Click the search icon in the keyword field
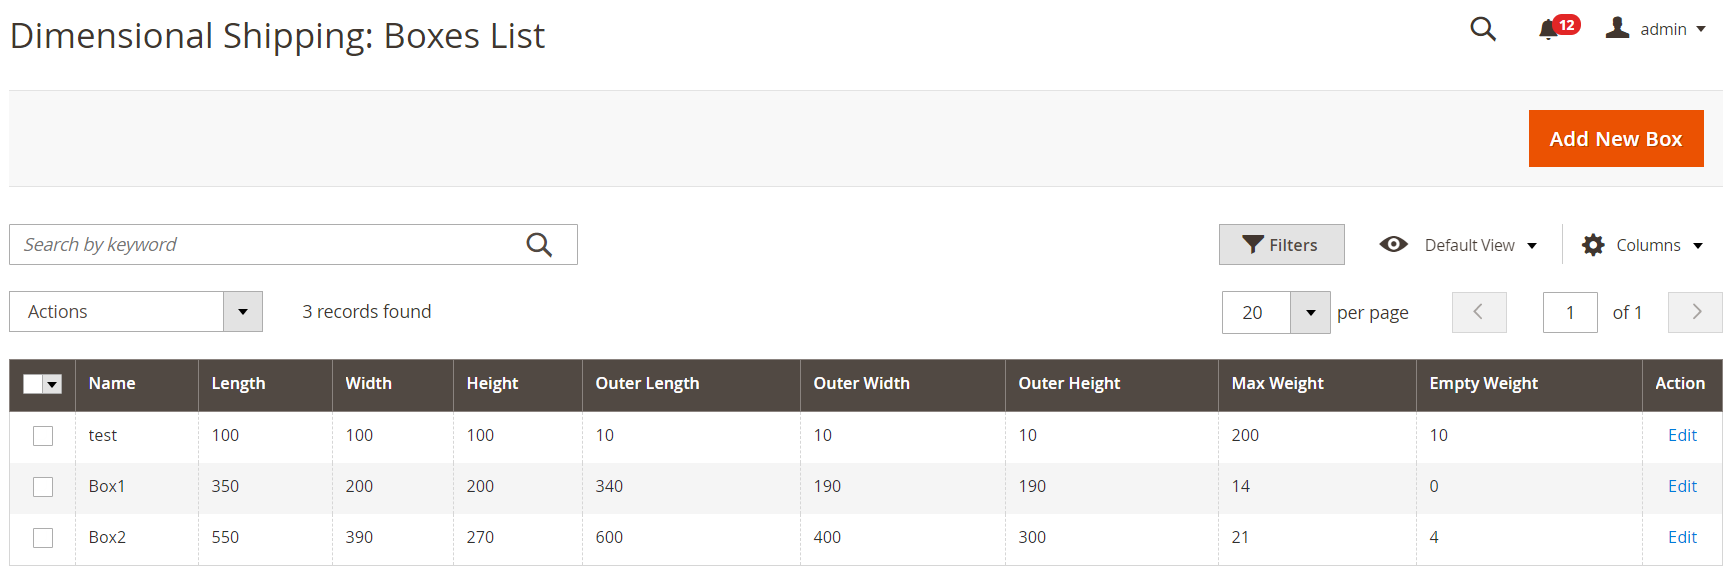The width and height of the screenshot is (1732, 579). coord(539,245)
